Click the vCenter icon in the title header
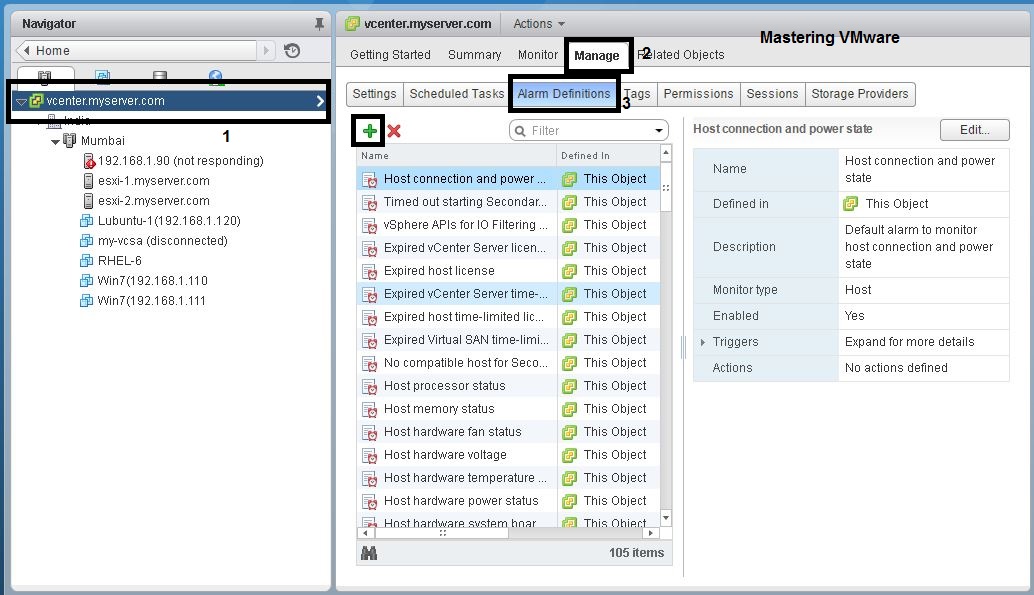 coord(353,24)
